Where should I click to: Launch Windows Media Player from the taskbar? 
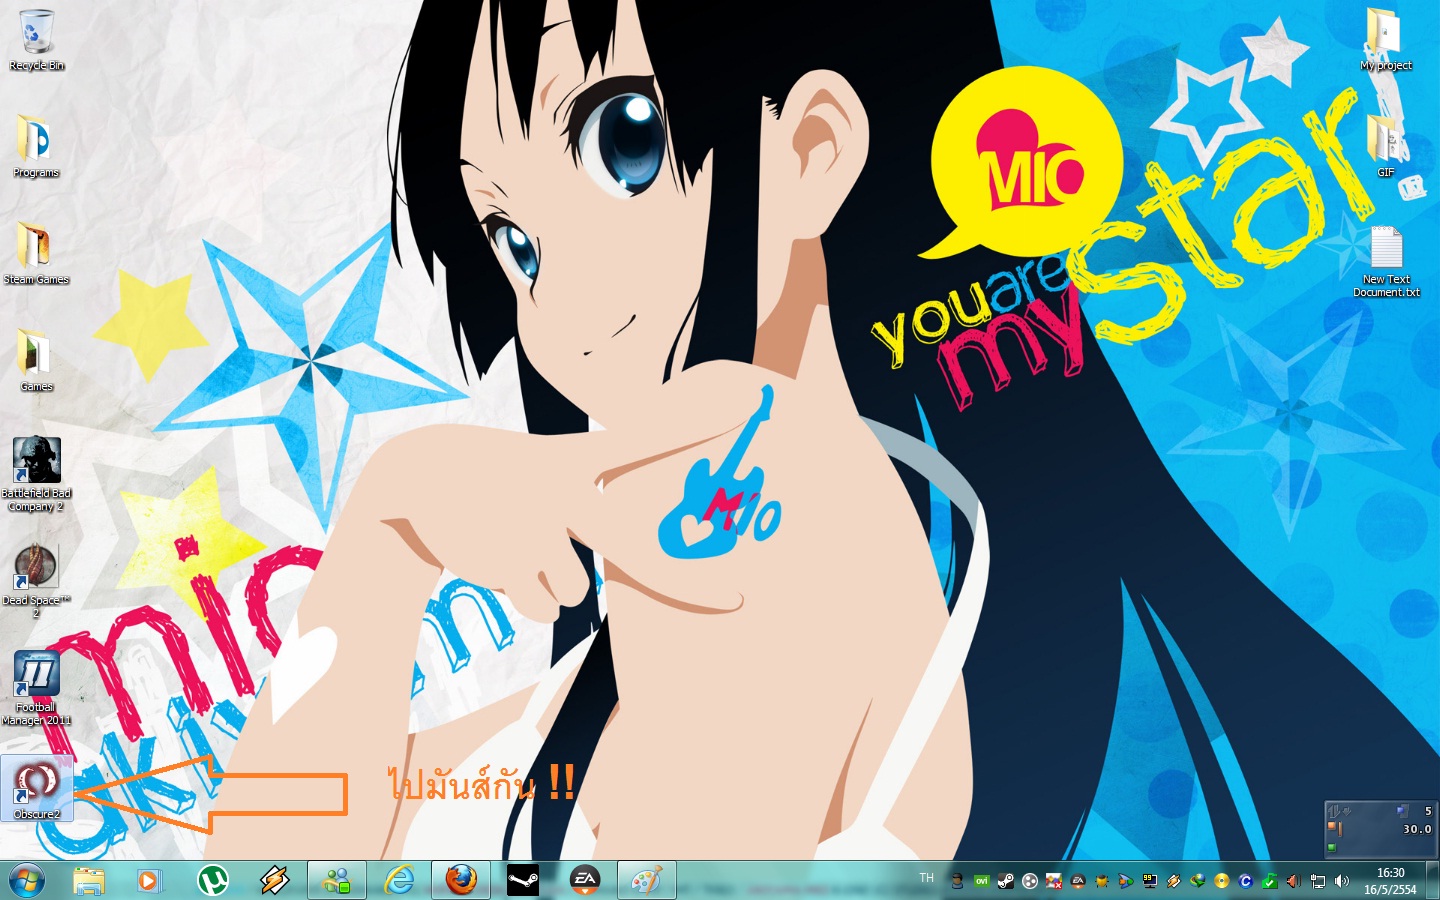149,880
